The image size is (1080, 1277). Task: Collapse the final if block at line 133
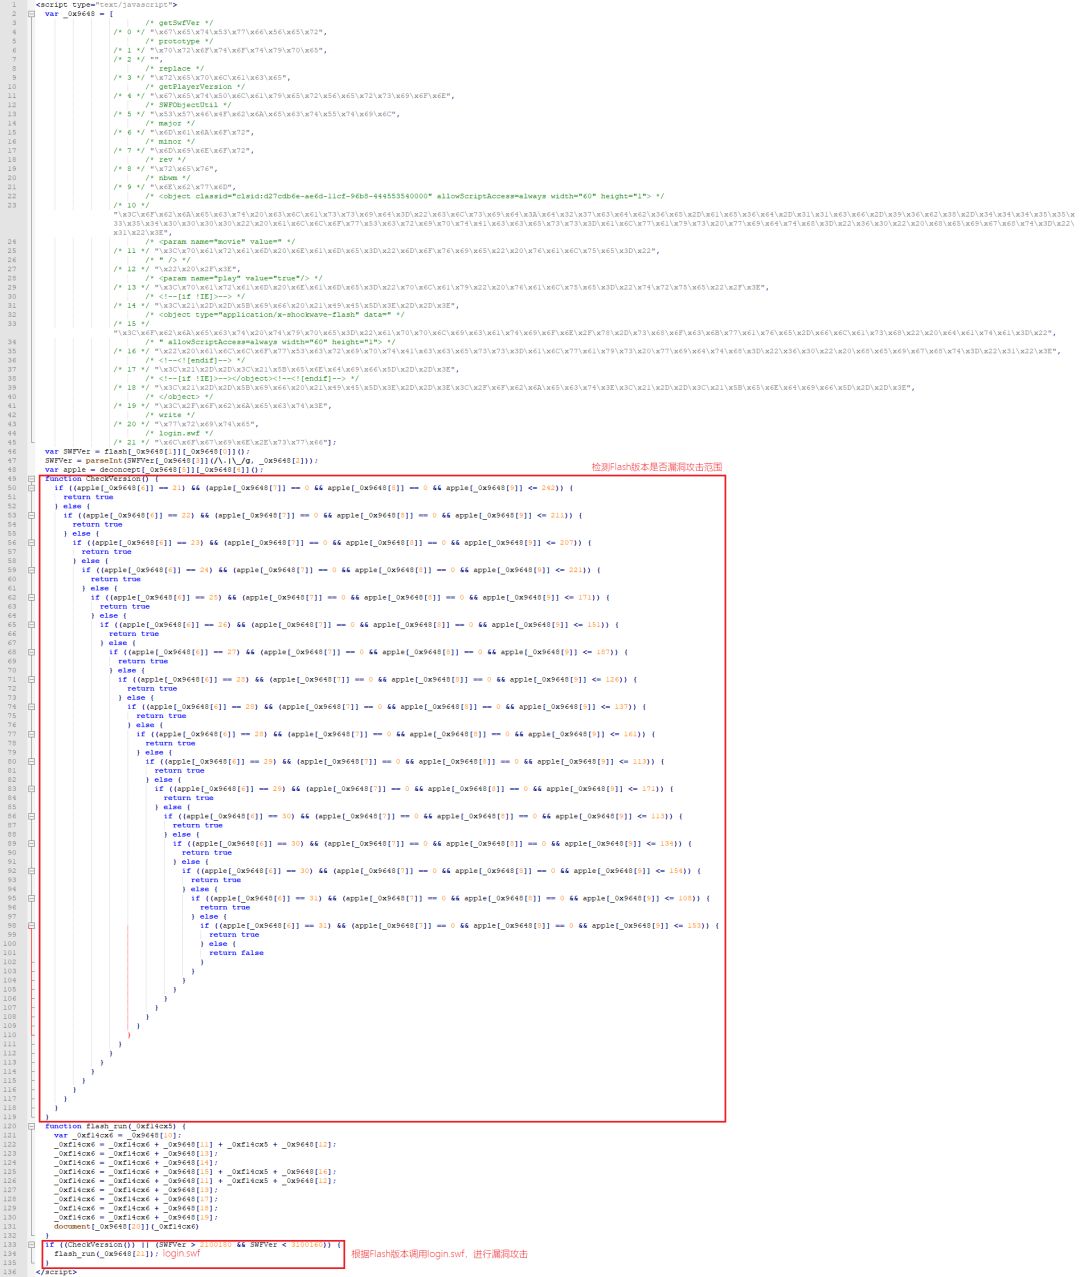pos(31,1245)
